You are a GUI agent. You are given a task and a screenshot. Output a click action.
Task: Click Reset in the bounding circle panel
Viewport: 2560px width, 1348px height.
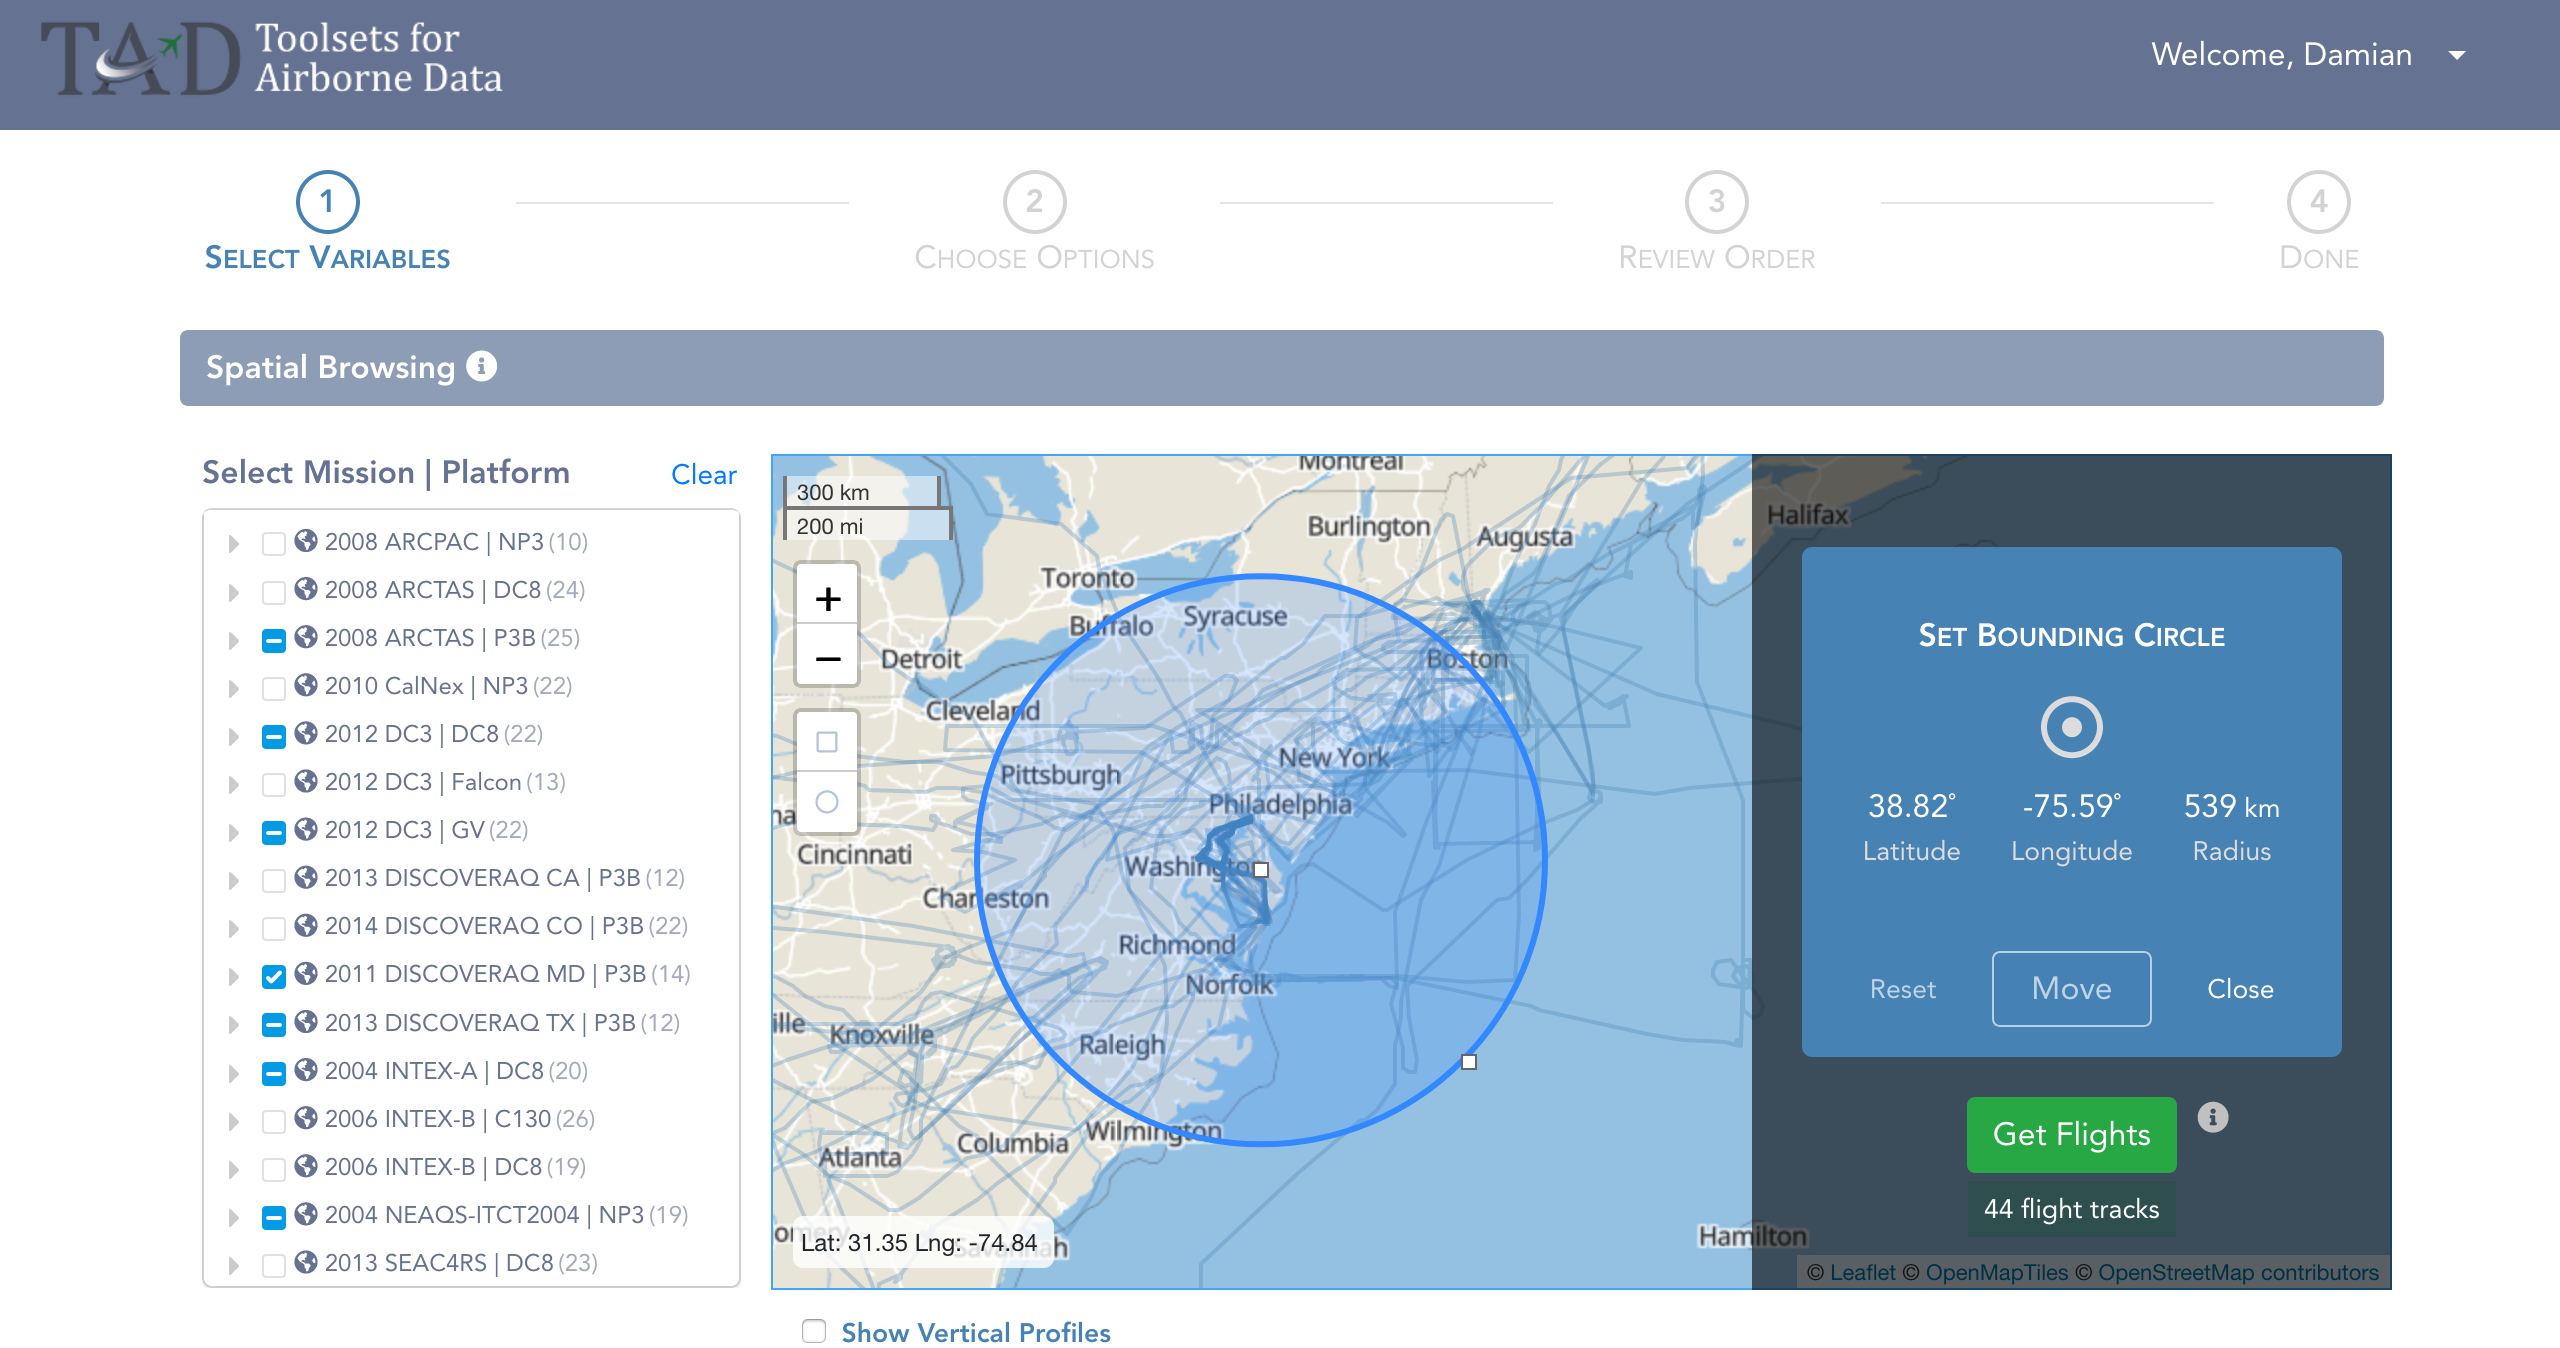[1902, 989]
